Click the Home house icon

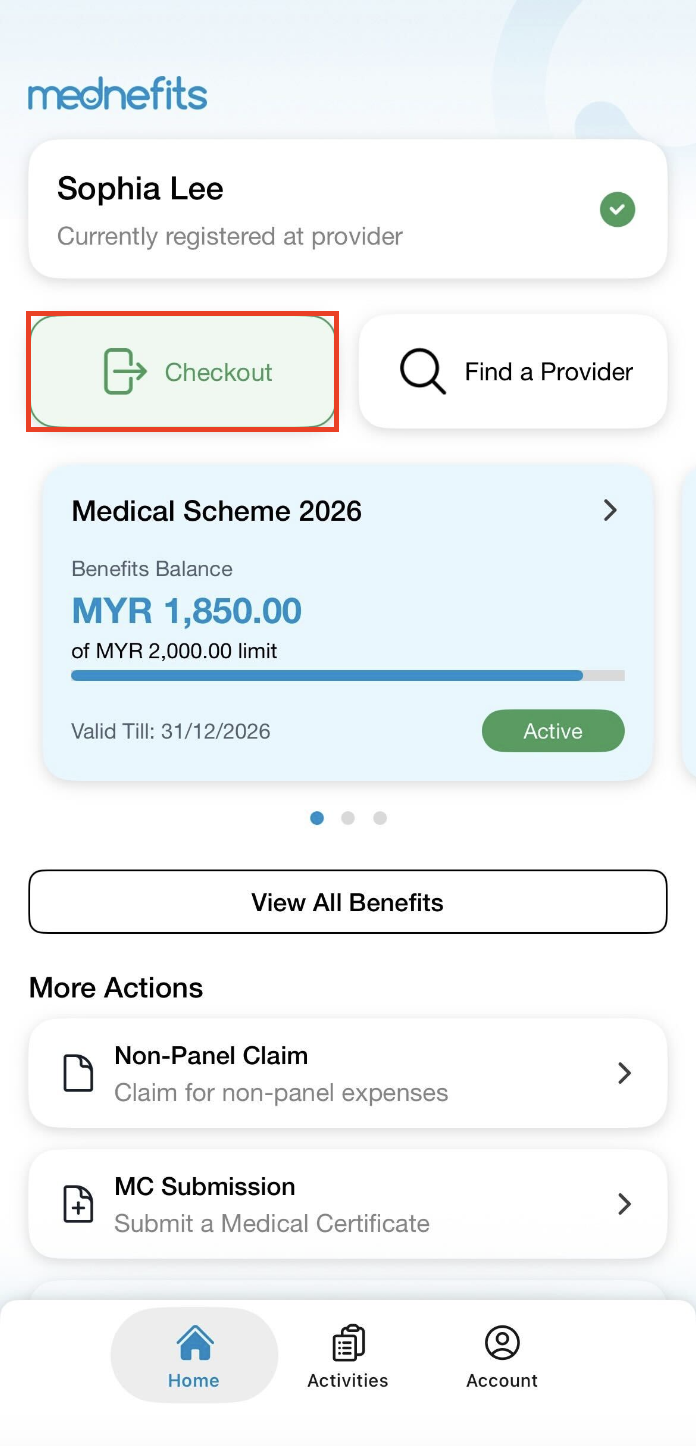coord(194,1342)
